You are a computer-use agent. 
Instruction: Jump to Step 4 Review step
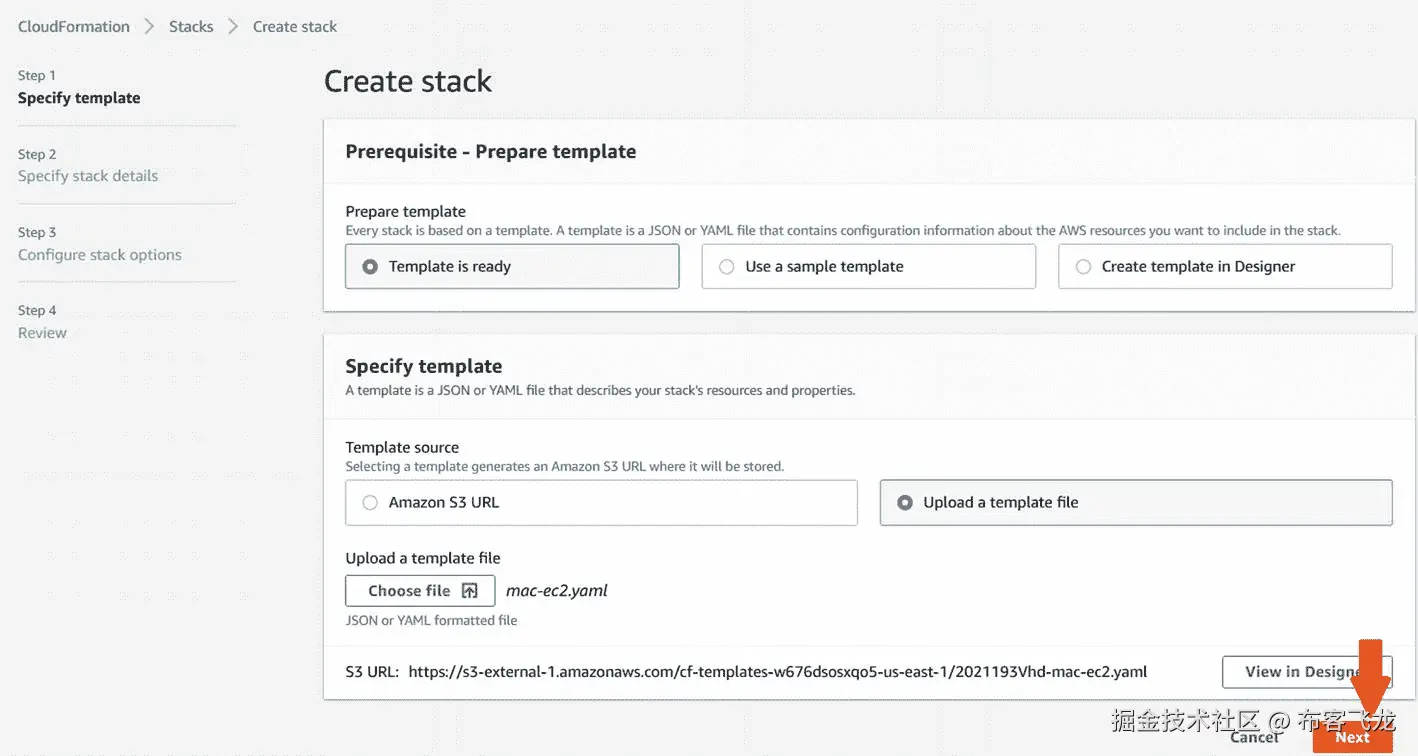(x=42, y=333)
